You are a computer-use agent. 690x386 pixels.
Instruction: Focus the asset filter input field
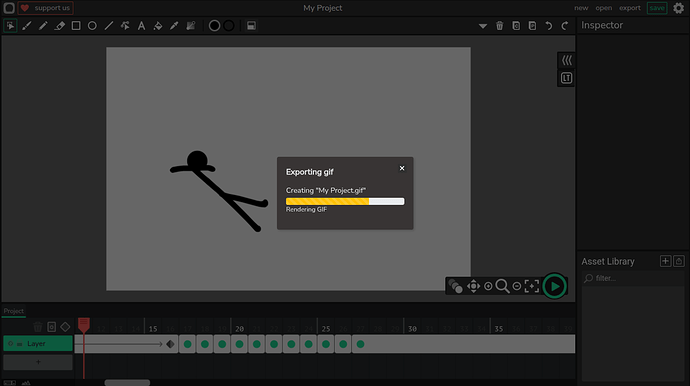click(x=633, y=278)
